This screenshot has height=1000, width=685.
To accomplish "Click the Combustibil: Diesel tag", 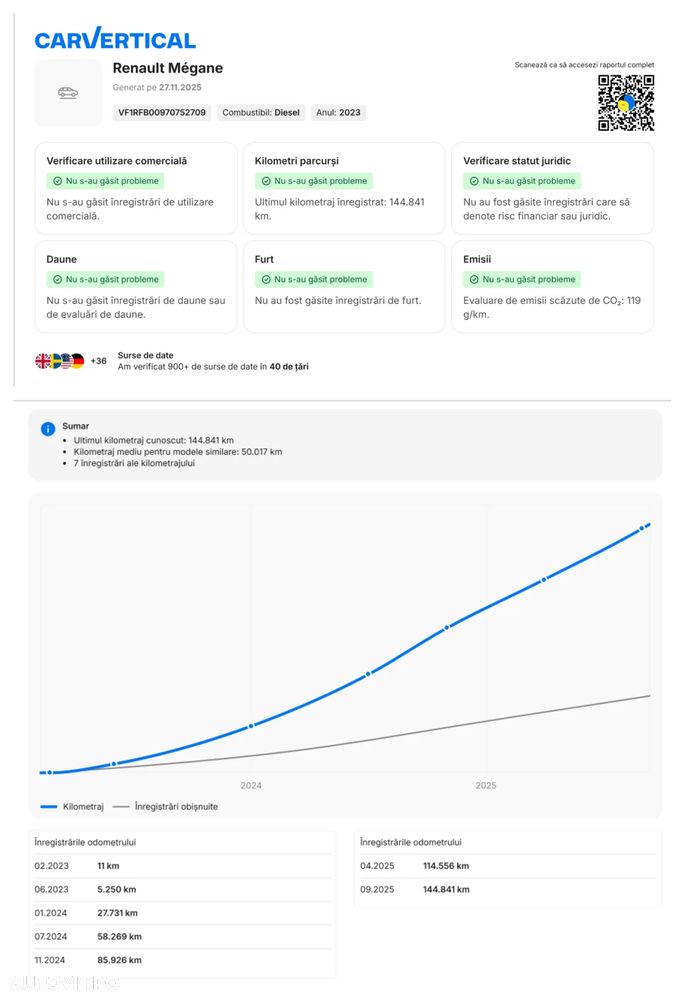I will point(260,113).
